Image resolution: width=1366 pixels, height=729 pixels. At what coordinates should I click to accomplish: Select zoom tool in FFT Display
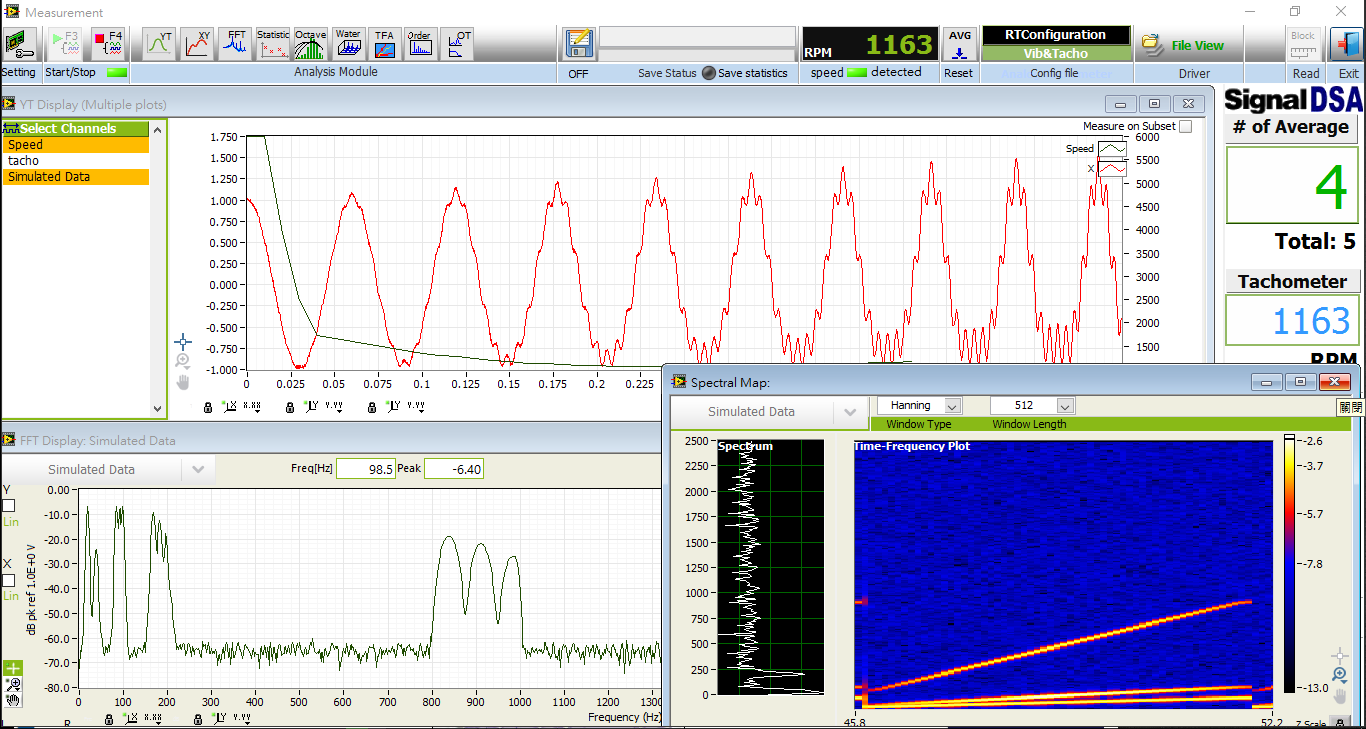point(13,684)
